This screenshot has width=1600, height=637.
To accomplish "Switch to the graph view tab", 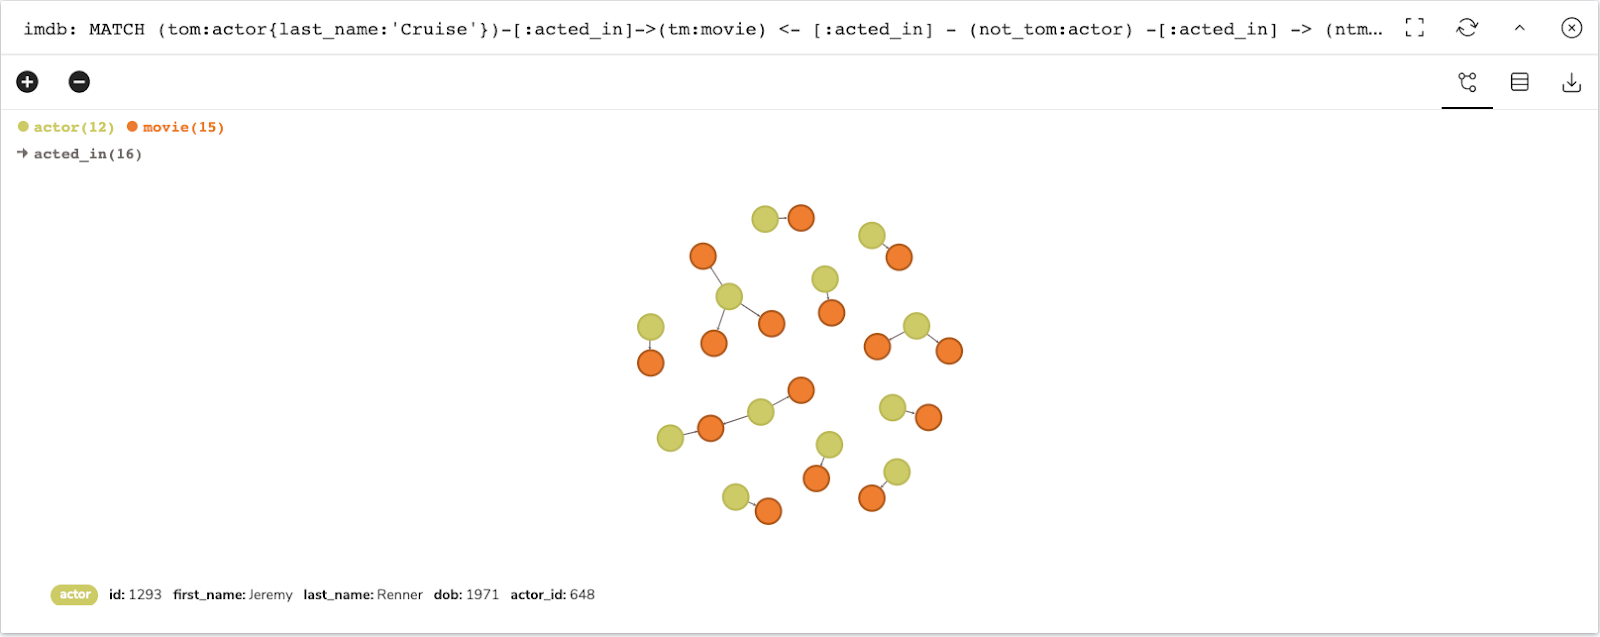I will [1467, 82].
